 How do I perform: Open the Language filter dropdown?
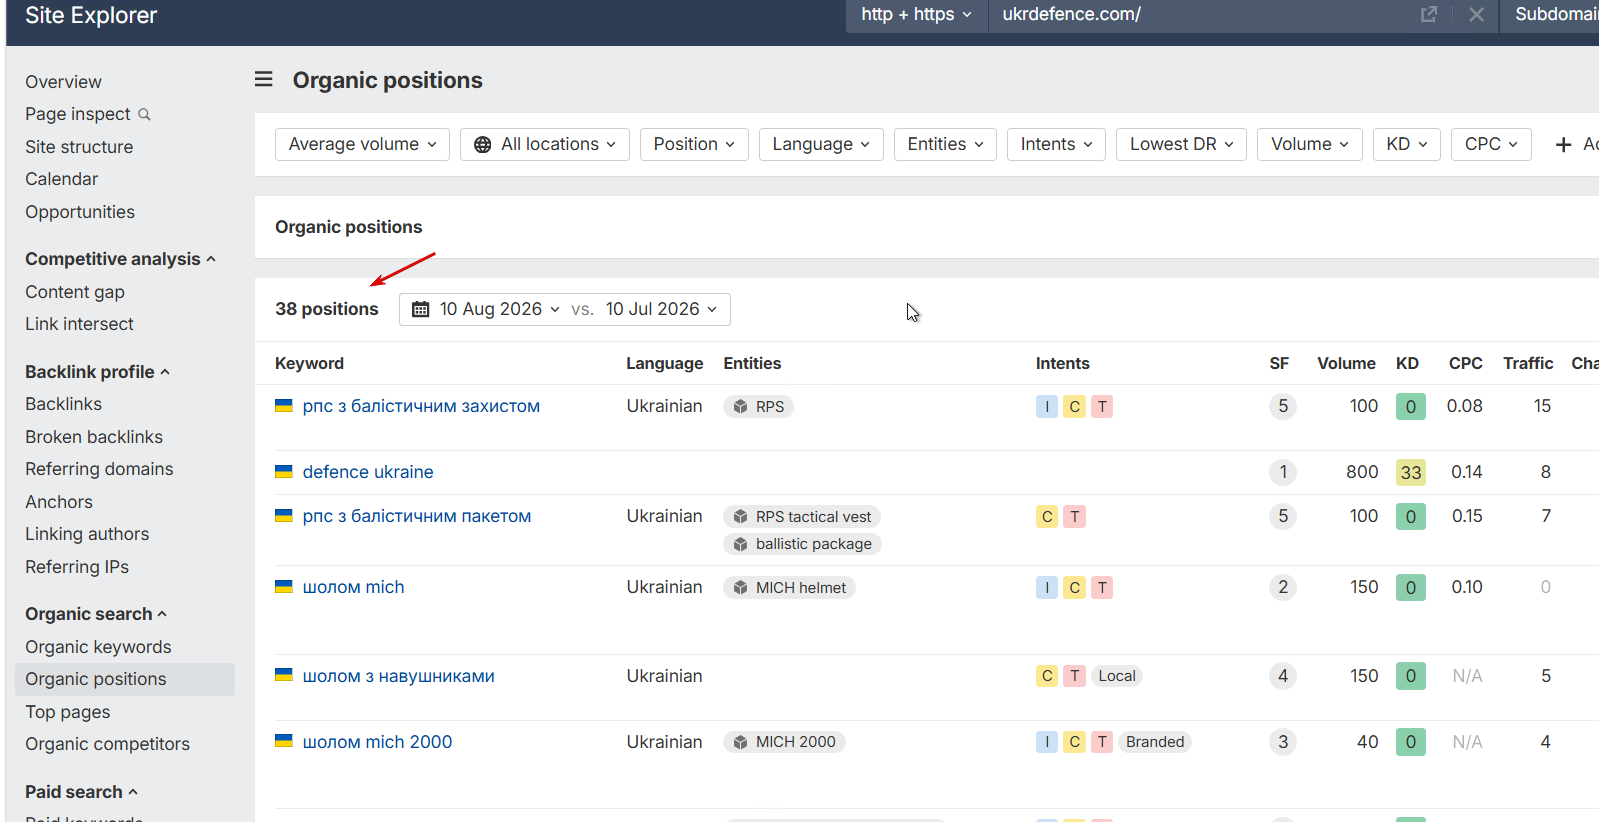(821, 145)
